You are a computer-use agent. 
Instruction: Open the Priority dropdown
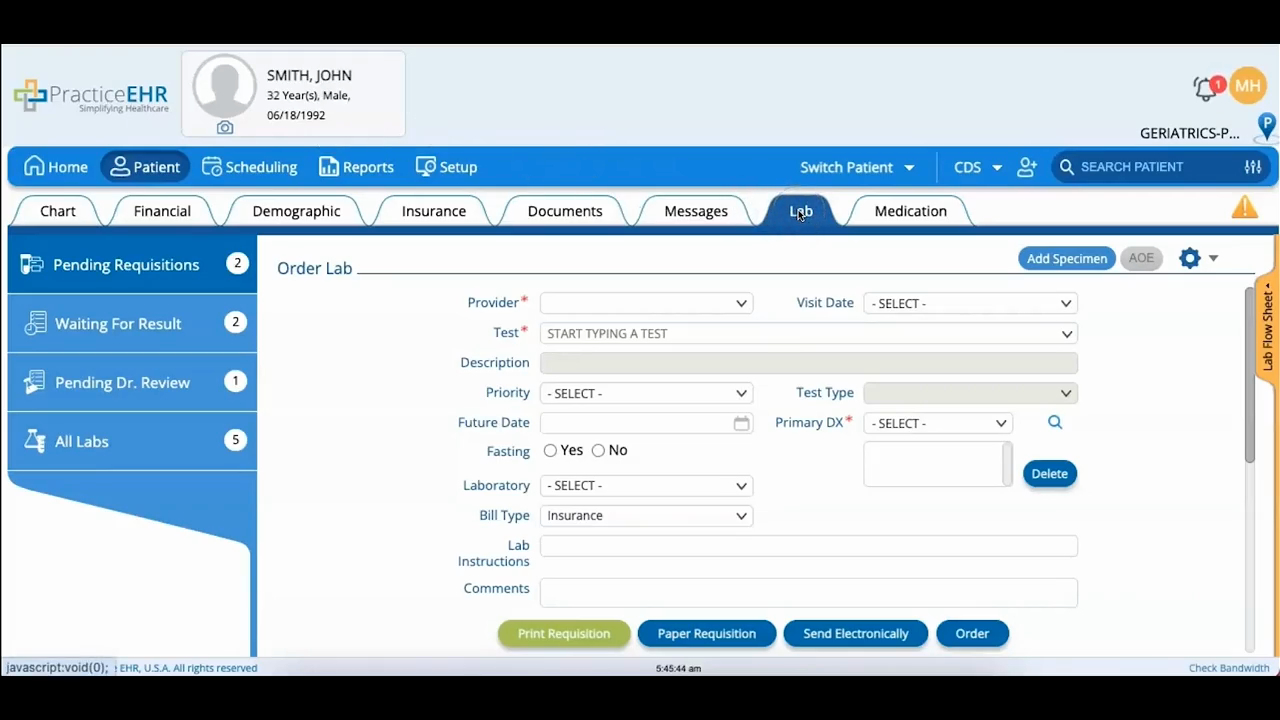[x=646, y=393]
